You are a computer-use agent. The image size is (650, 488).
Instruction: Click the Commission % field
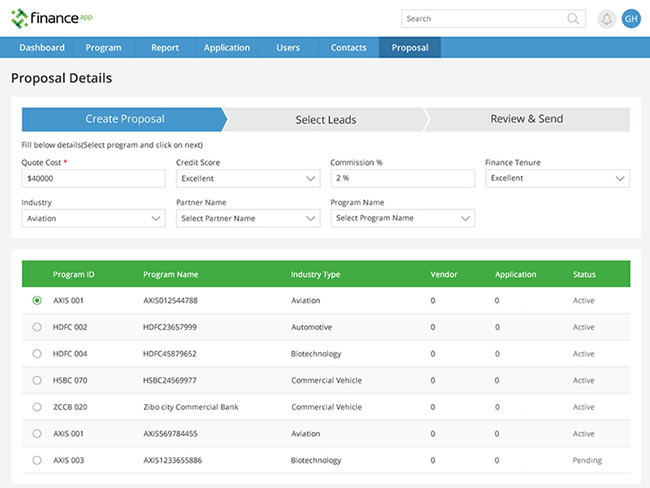pos(403,178)
